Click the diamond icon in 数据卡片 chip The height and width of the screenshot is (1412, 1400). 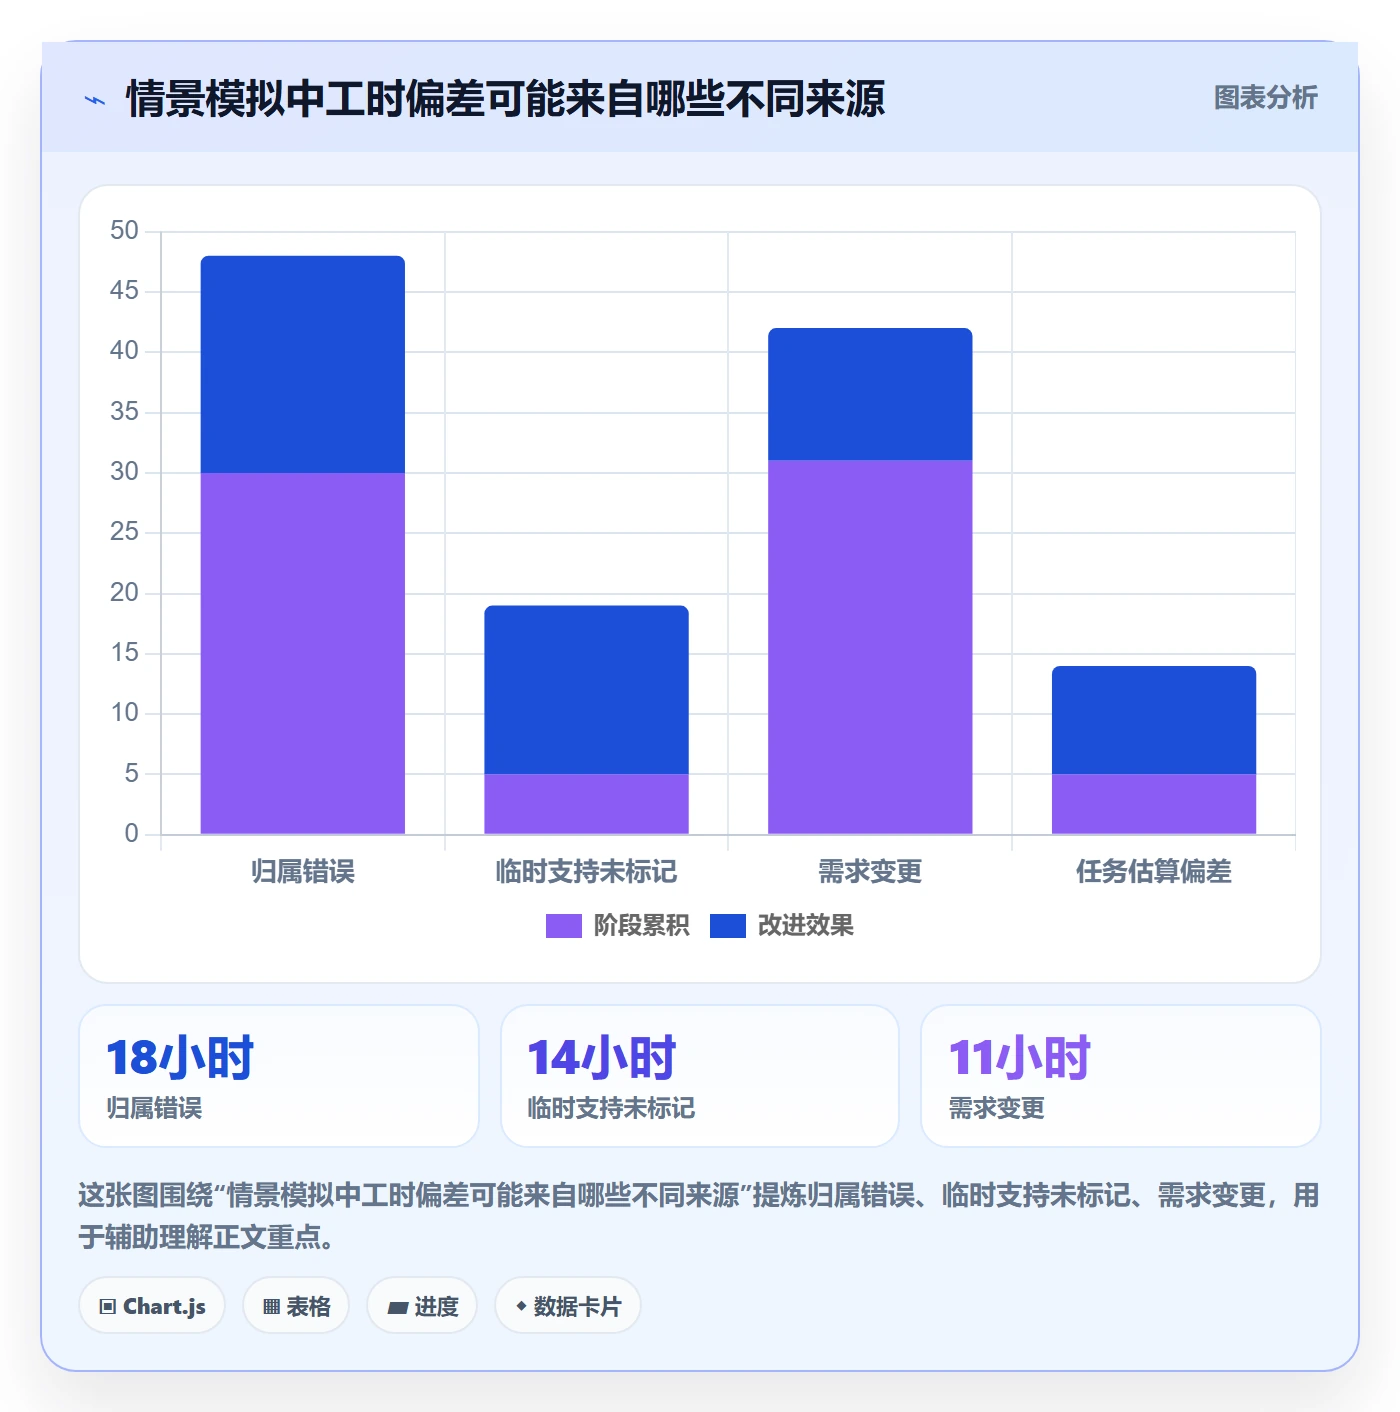pos(520,1306)
